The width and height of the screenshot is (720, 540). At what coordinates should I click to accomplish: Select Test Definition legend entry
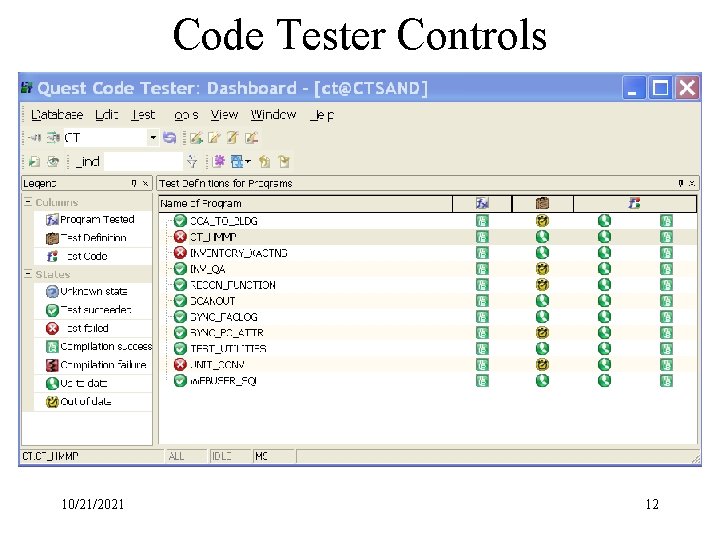tap(93, 238)
